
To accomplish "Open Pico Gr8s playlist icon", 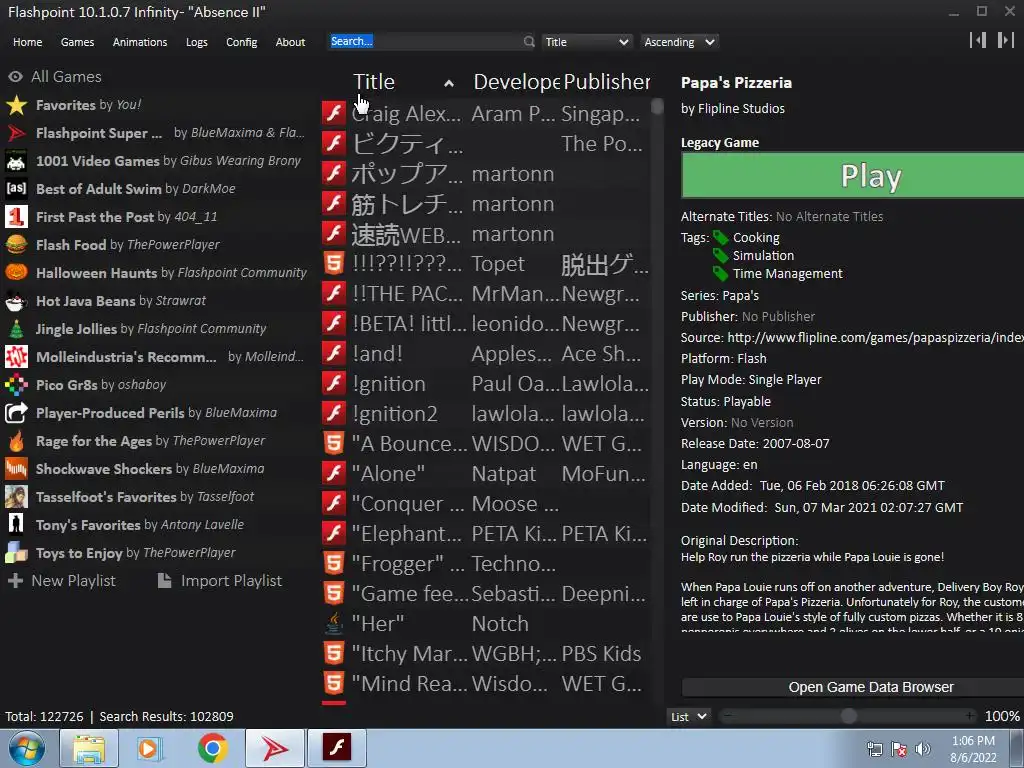I will 16,385.
